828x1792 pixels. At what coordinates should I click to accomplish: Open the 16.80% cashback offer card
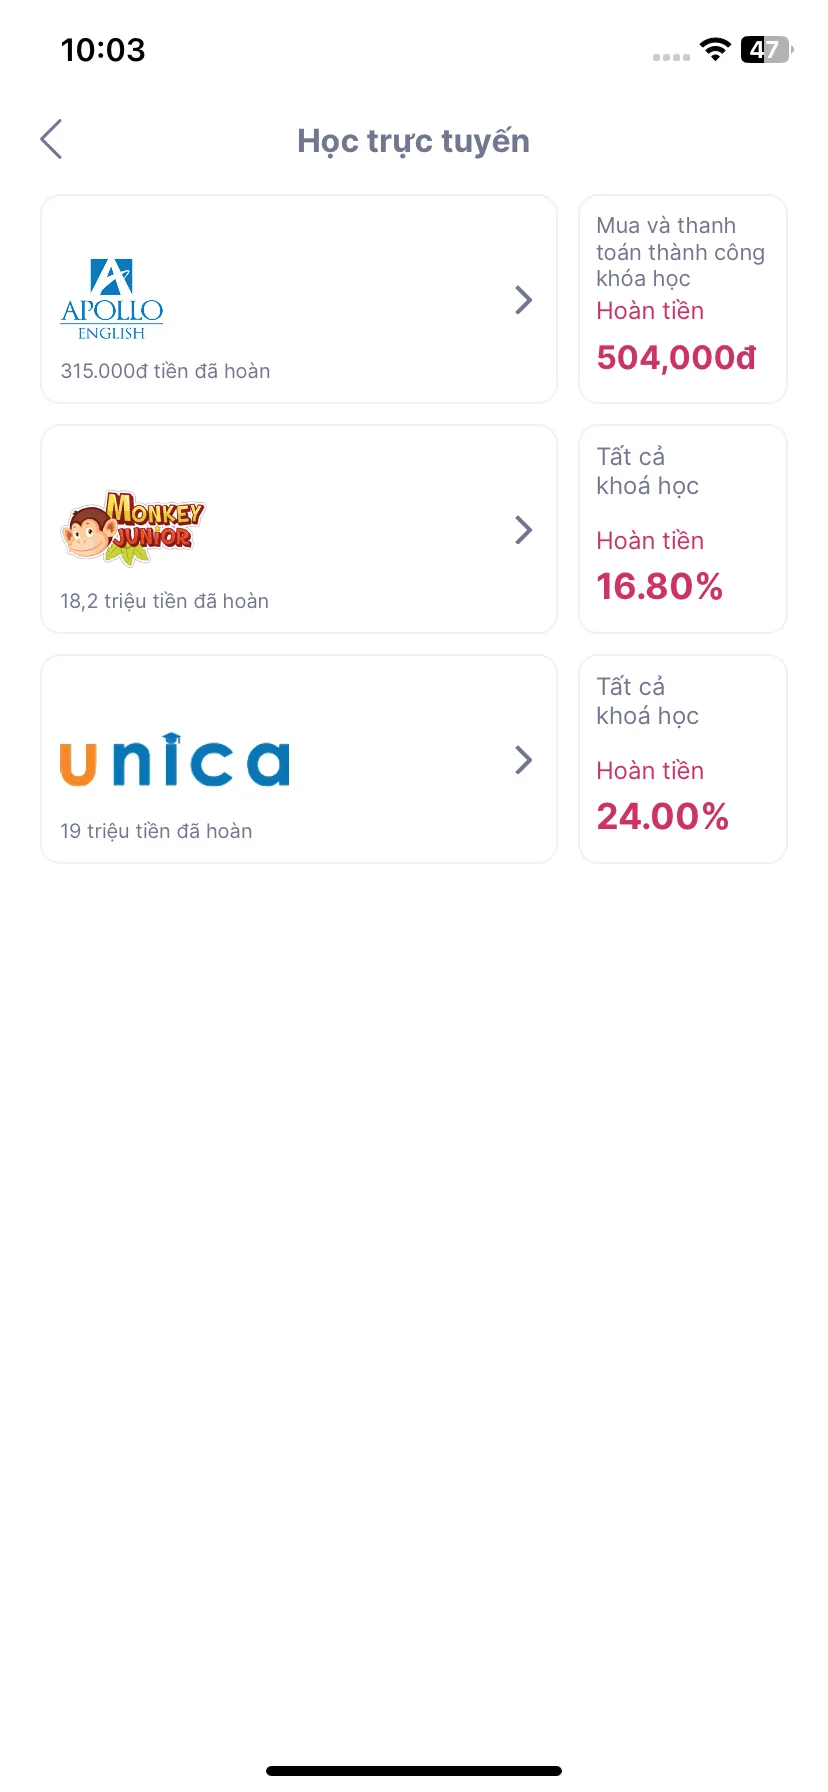[683, 529]
